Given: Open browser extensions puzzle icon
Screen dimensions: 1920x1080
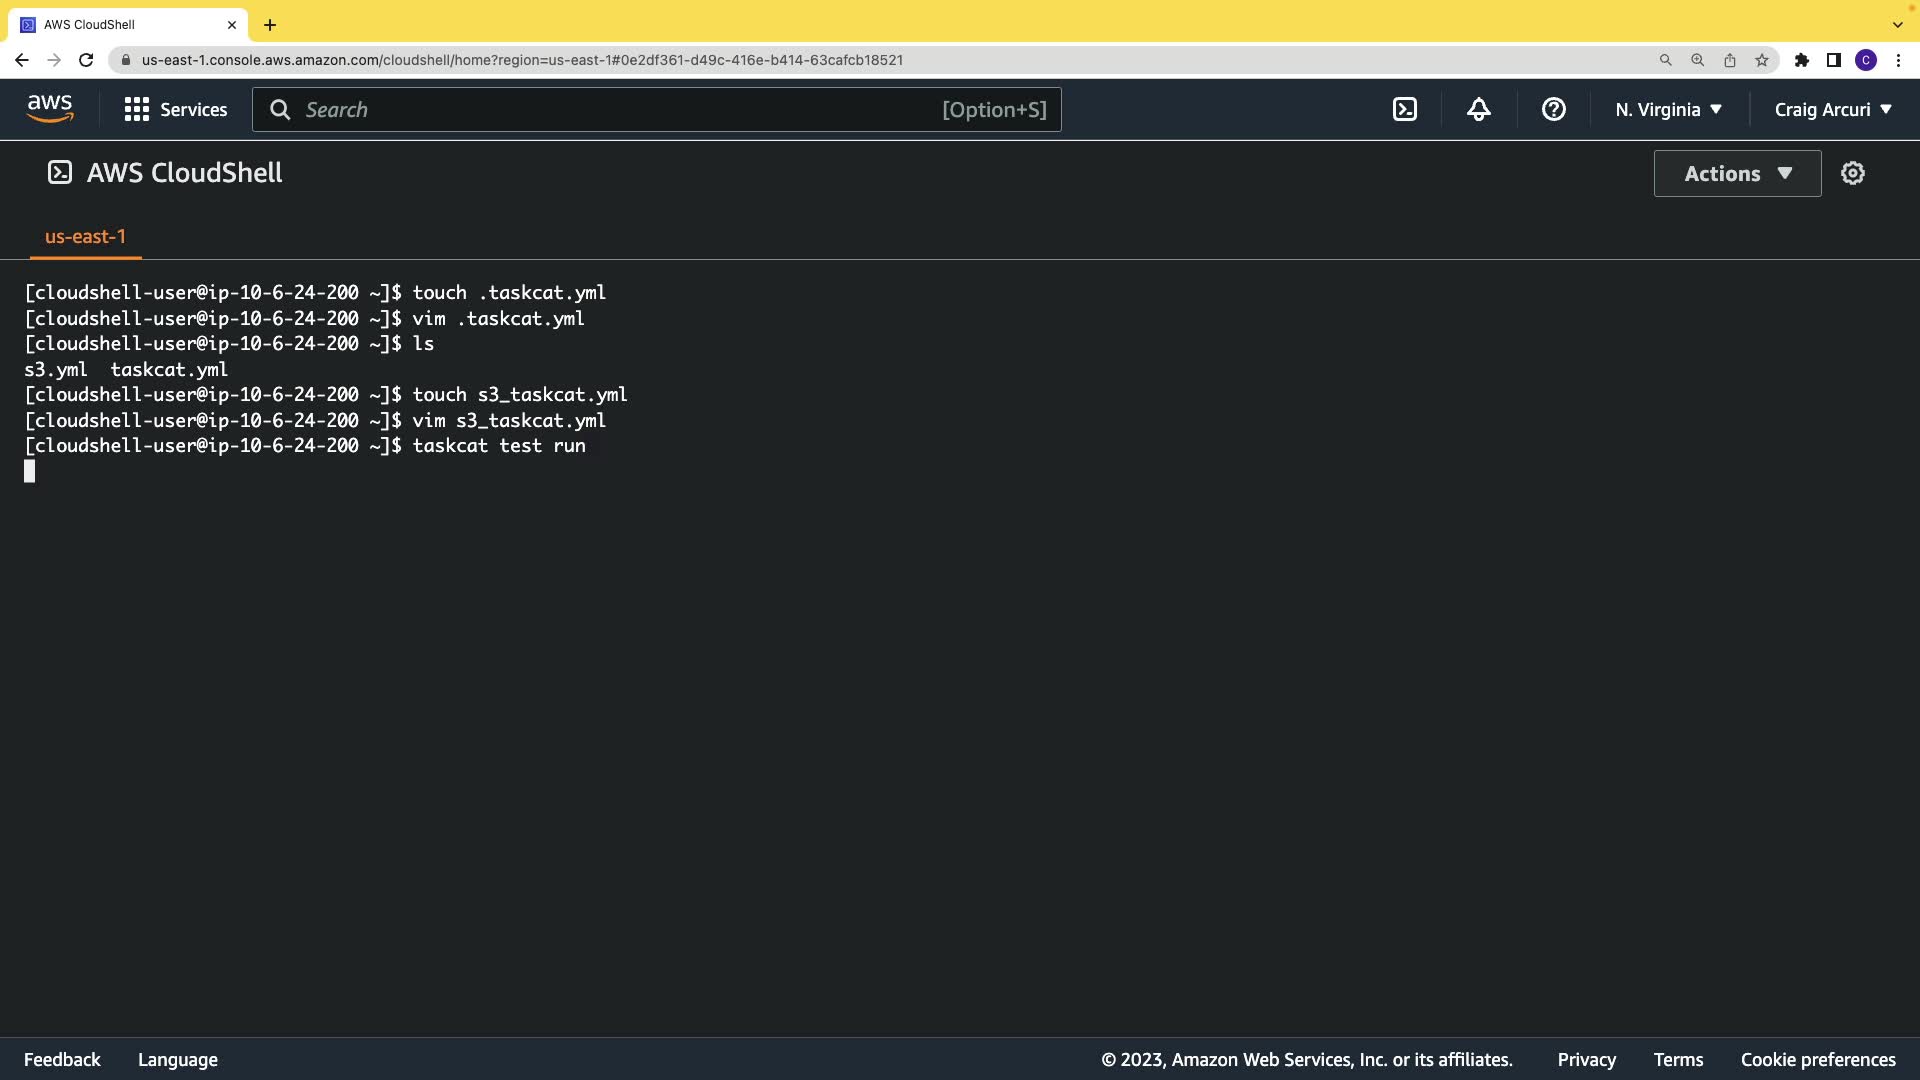Looking at the screenshot, I should (1802, 60).
